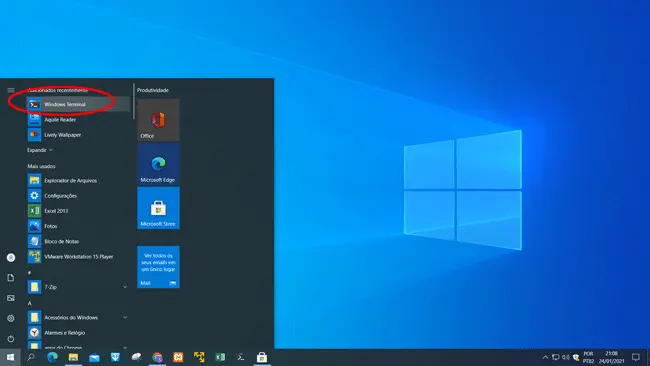The height and width of the screenshot is (366, 650).
Task: Open Configurações from most used
Action: tap(79, 196)
